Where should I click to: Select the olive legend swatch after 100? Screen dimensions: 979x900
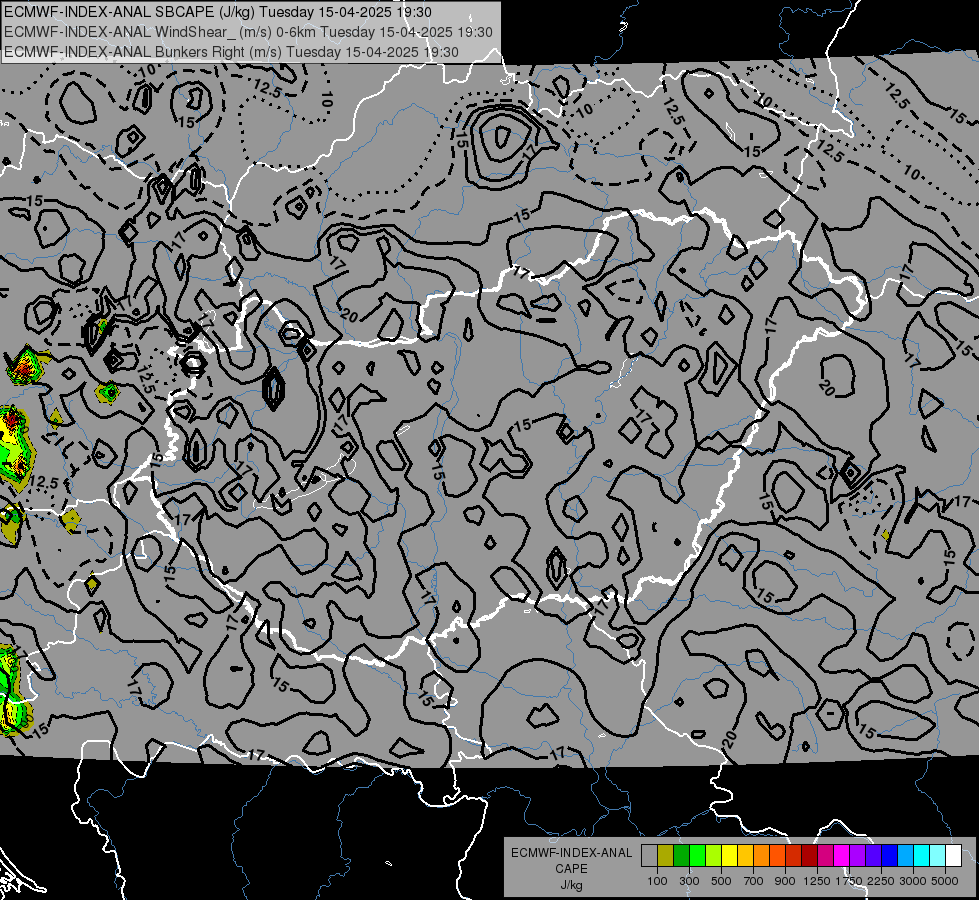(666, 856)
